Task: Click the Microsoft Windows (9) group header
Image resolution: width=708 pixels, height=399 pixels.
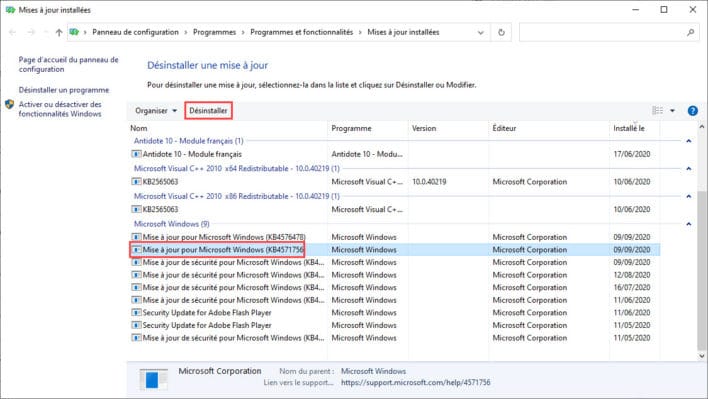Action: coord(172,224)
